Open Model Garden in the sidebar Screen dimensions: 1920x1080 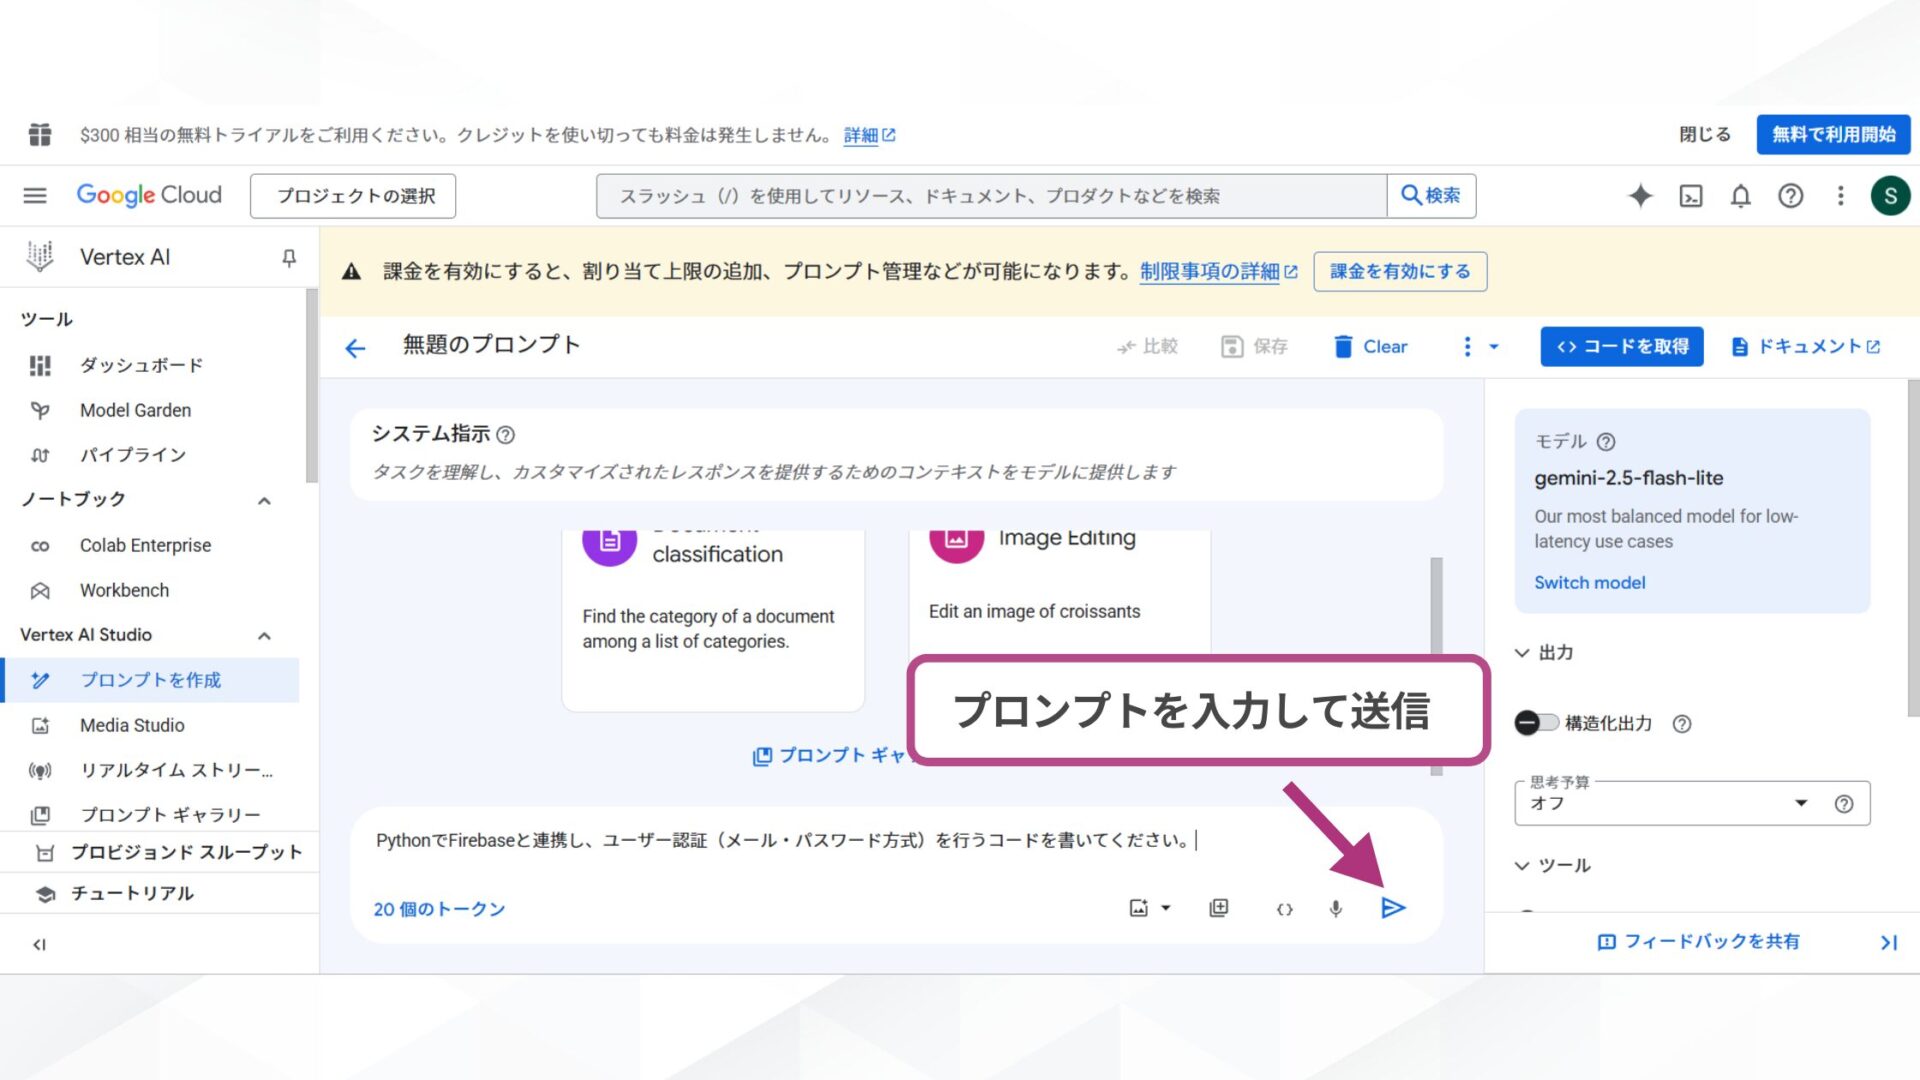pyautogui.click(x=135, y=410)
